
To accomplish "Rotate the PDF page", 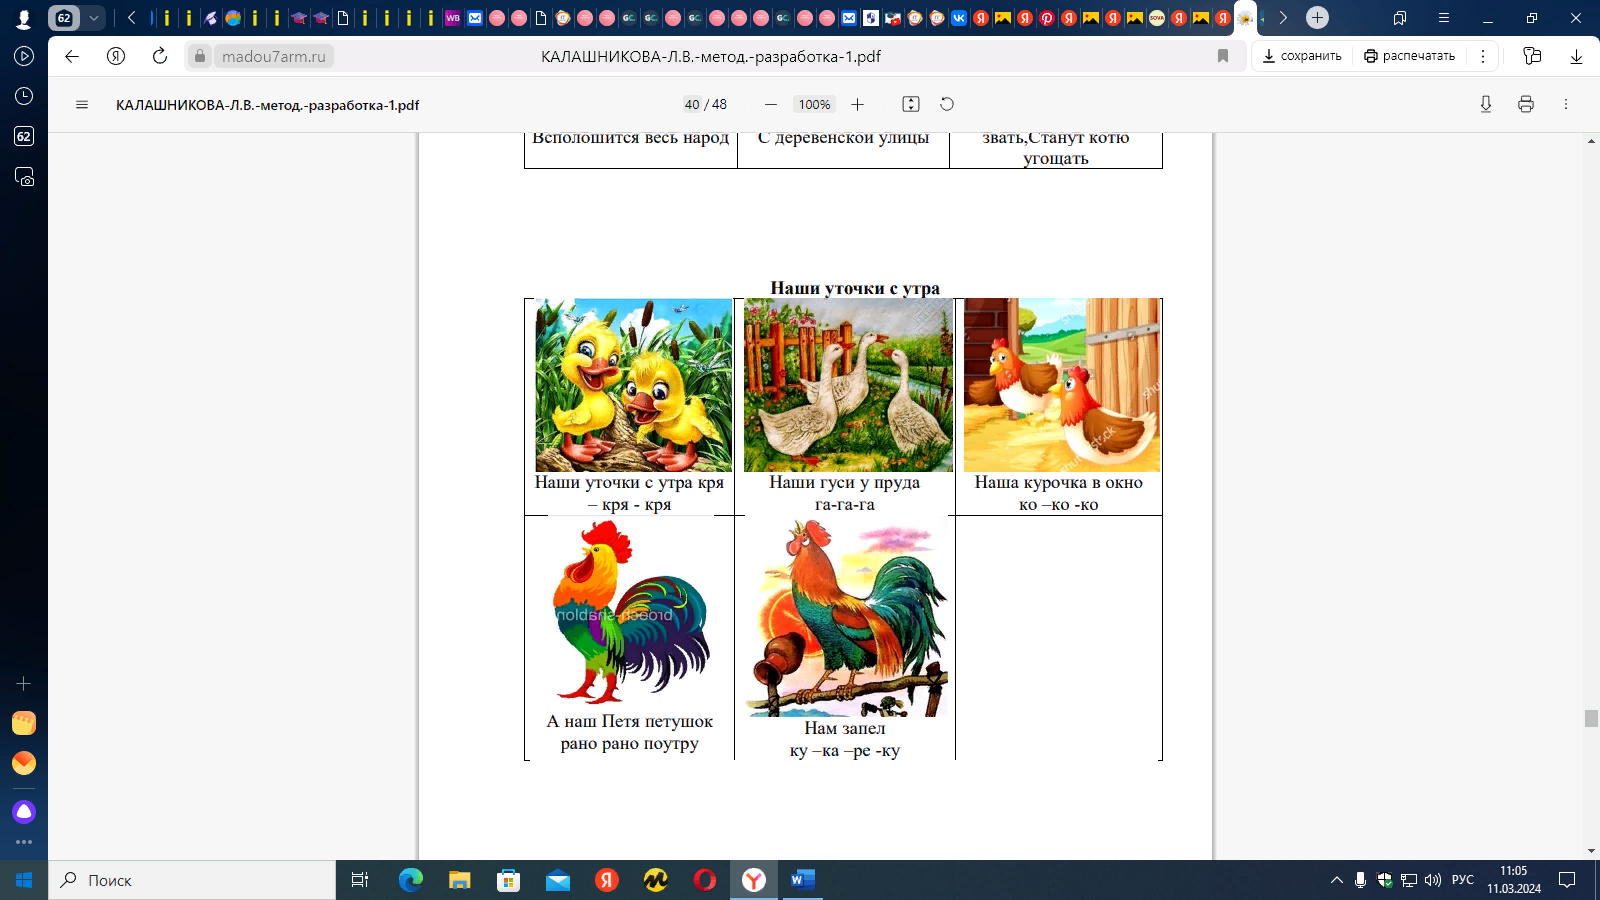I will (x=947, y=104).
